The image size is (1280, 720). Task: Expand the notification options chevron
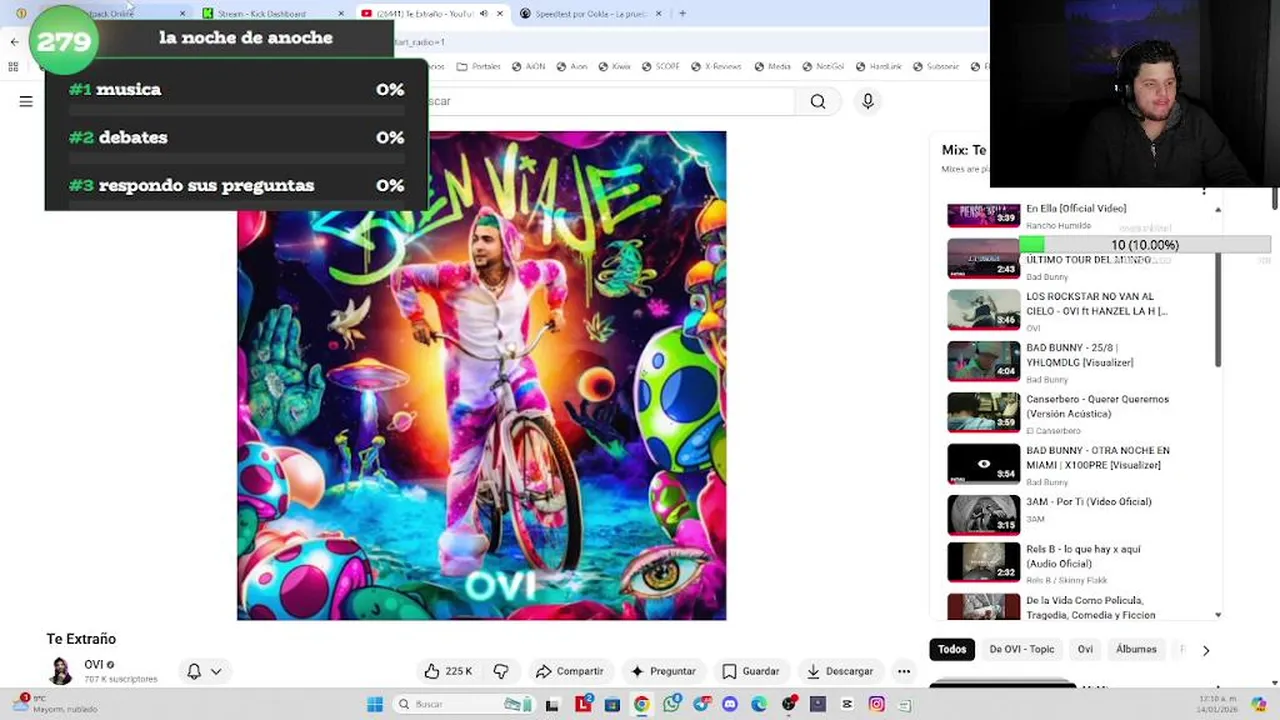215,671
